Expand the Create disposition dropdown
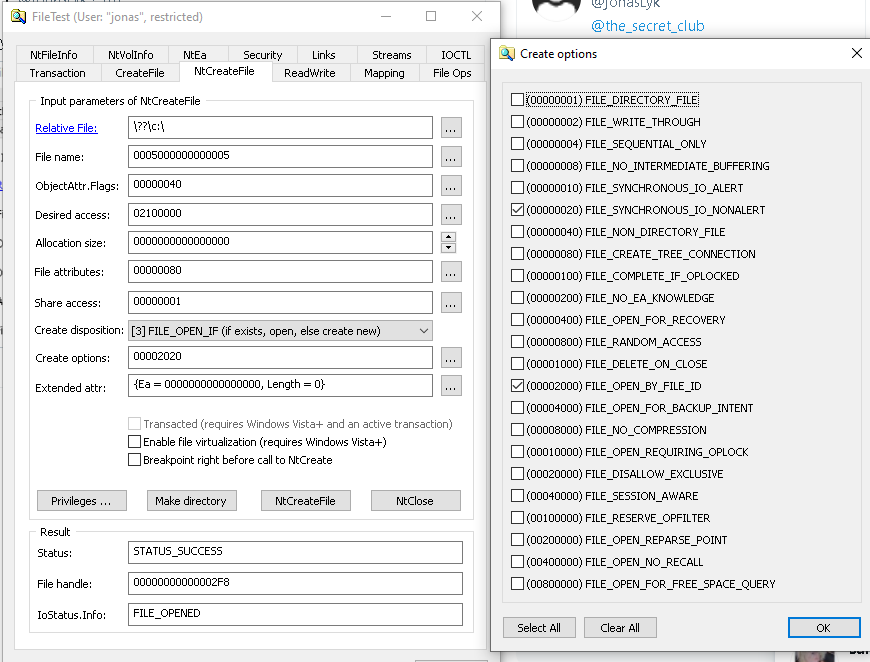The height and width of the screenshot is (662, 870). [424, 331]
